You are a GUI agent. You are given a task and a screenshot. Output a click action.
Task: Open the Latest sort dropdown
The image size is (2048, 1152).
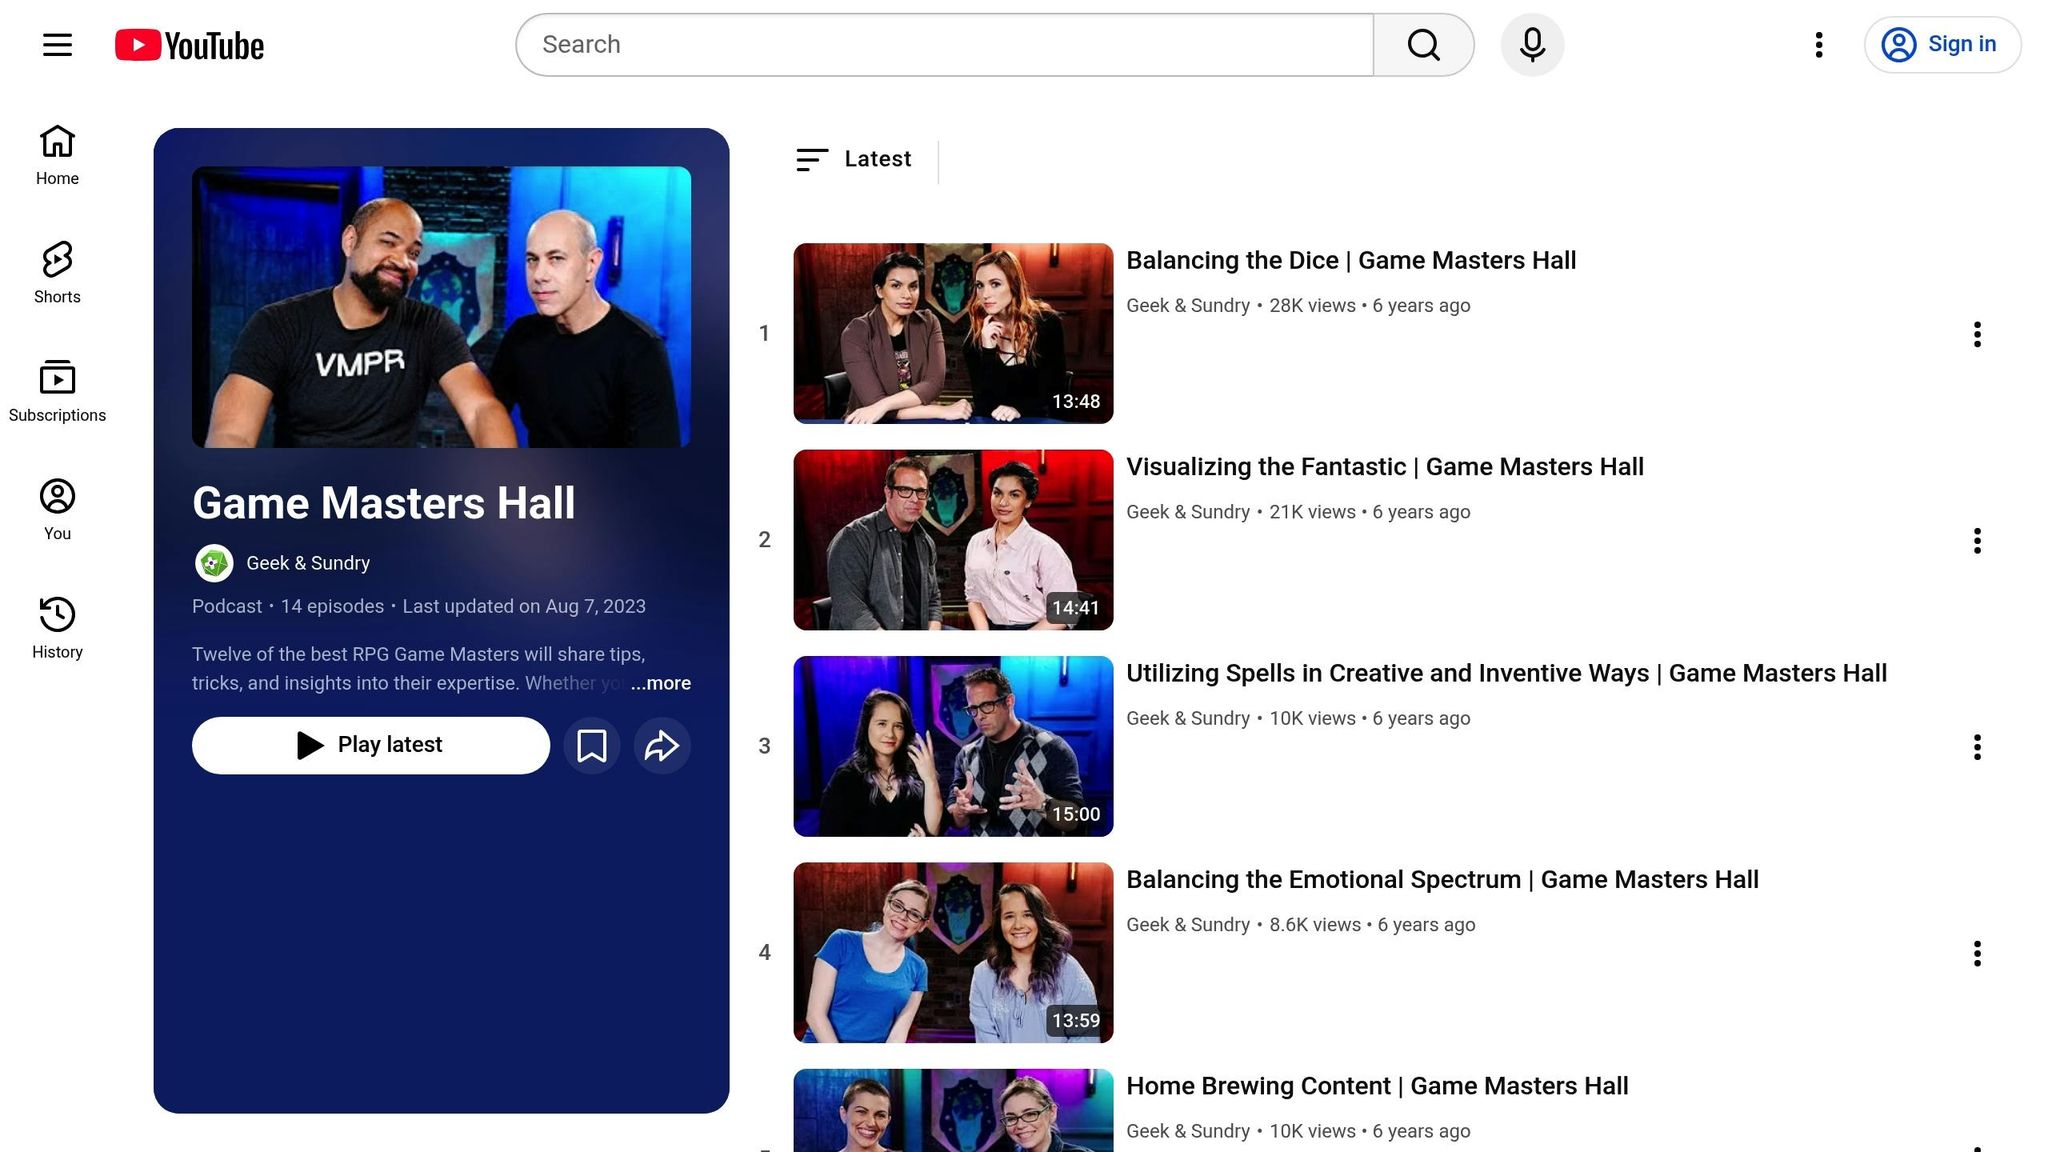pos(855,160)
